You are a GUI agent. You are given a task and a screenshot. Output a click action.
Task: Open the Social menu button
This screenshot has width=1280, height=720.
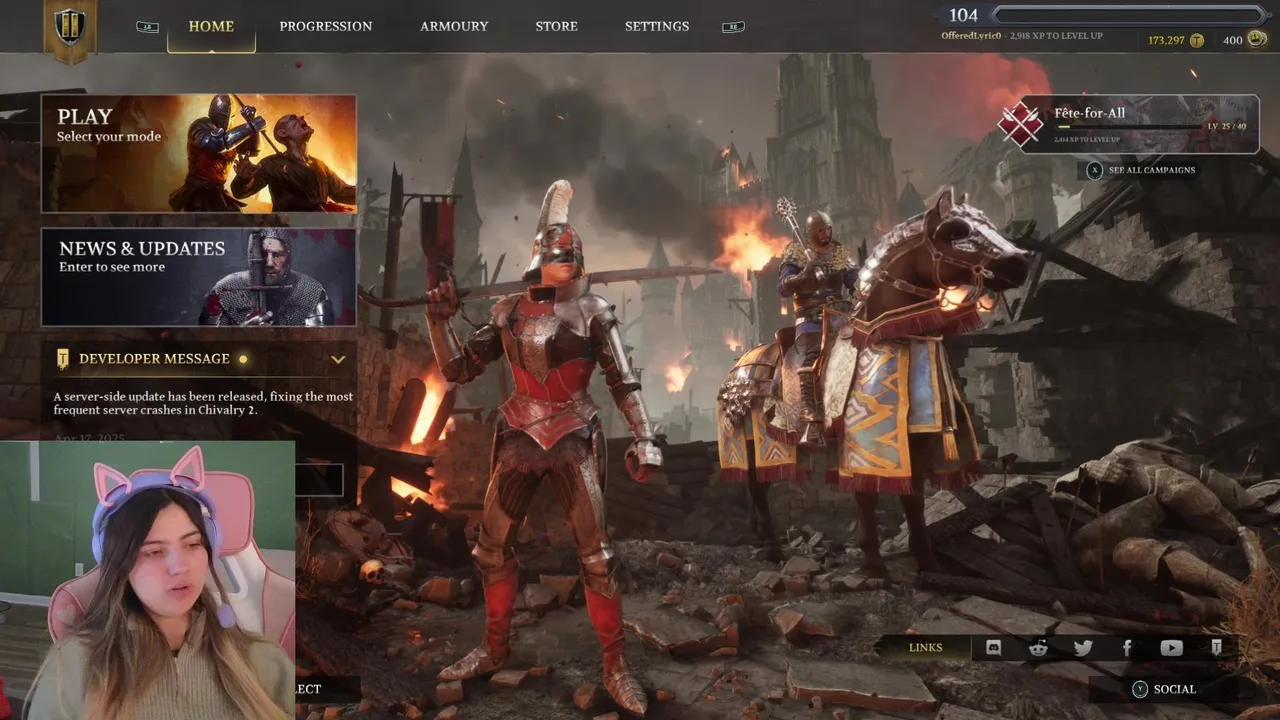[x=1163, y=689]
